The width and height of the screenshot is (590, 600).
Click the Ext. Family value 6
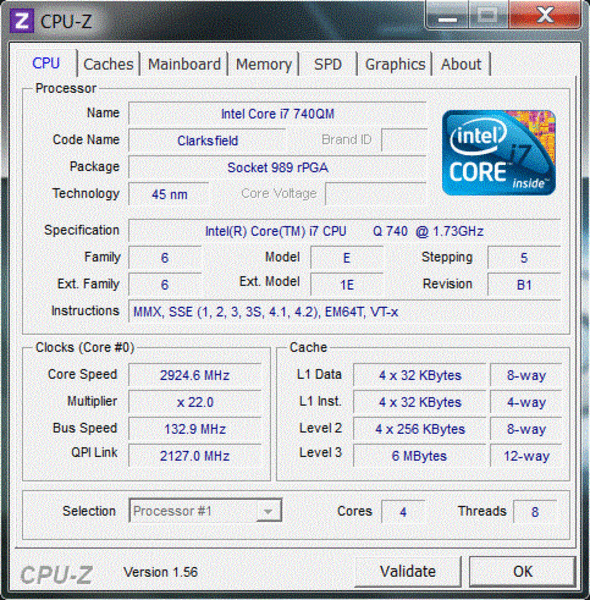tap(165, 285)
